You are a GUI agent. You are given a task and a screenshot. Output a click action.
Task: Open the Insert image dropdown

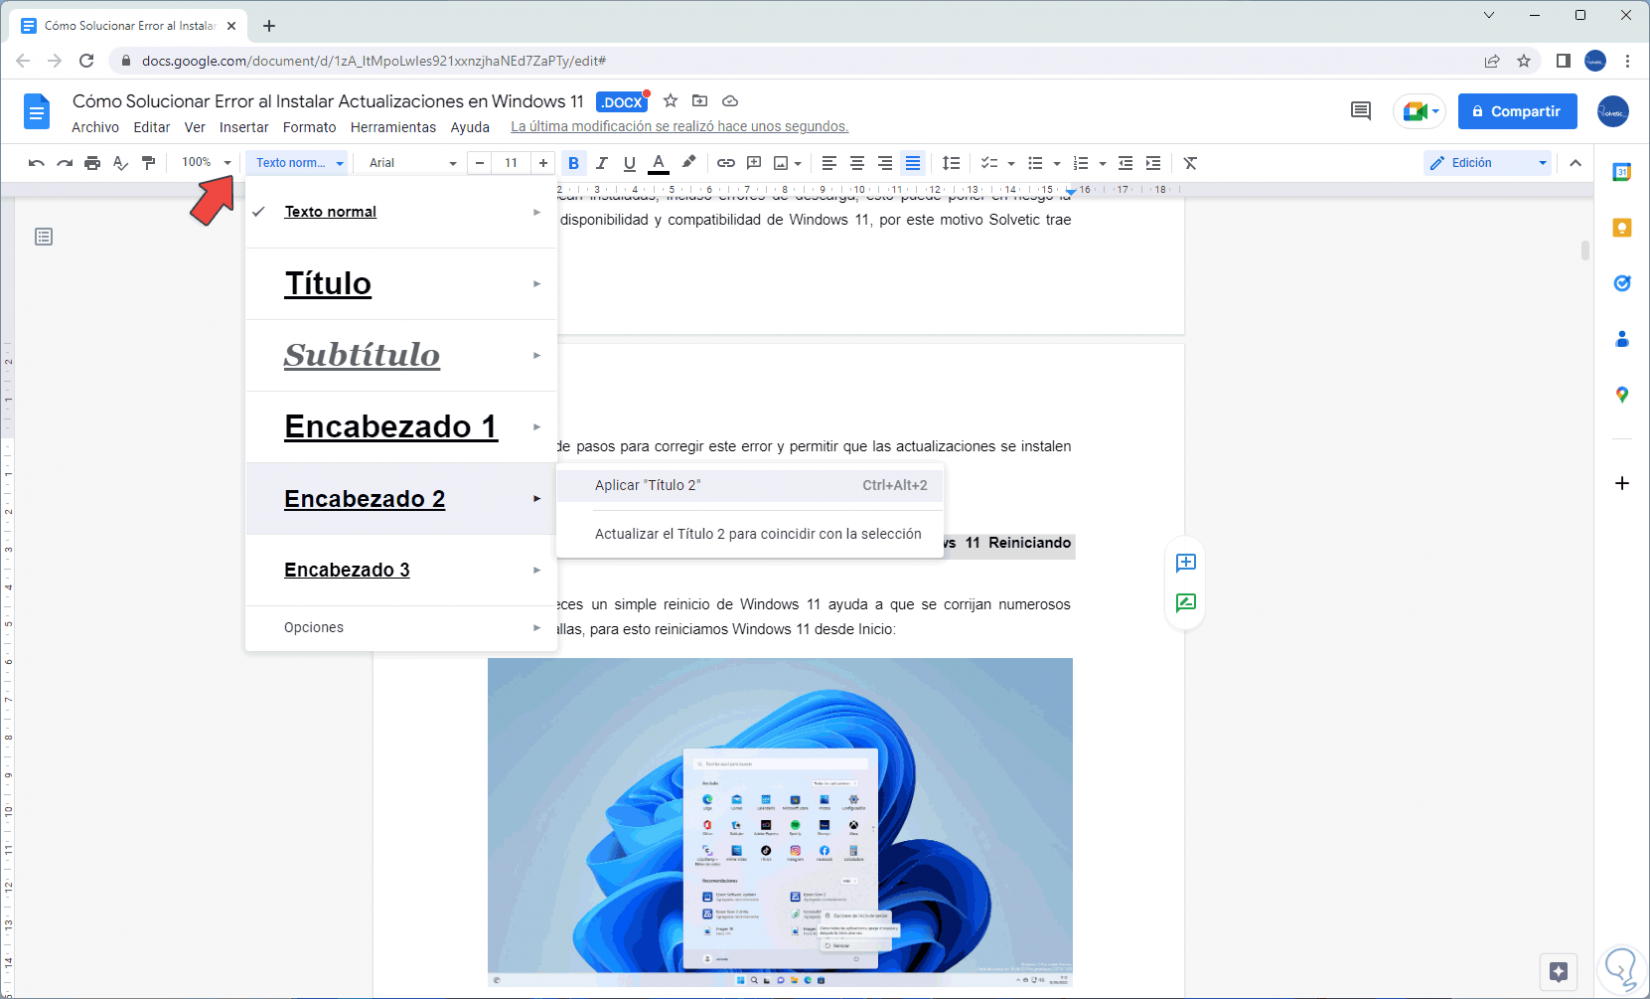tap(787, 163)
